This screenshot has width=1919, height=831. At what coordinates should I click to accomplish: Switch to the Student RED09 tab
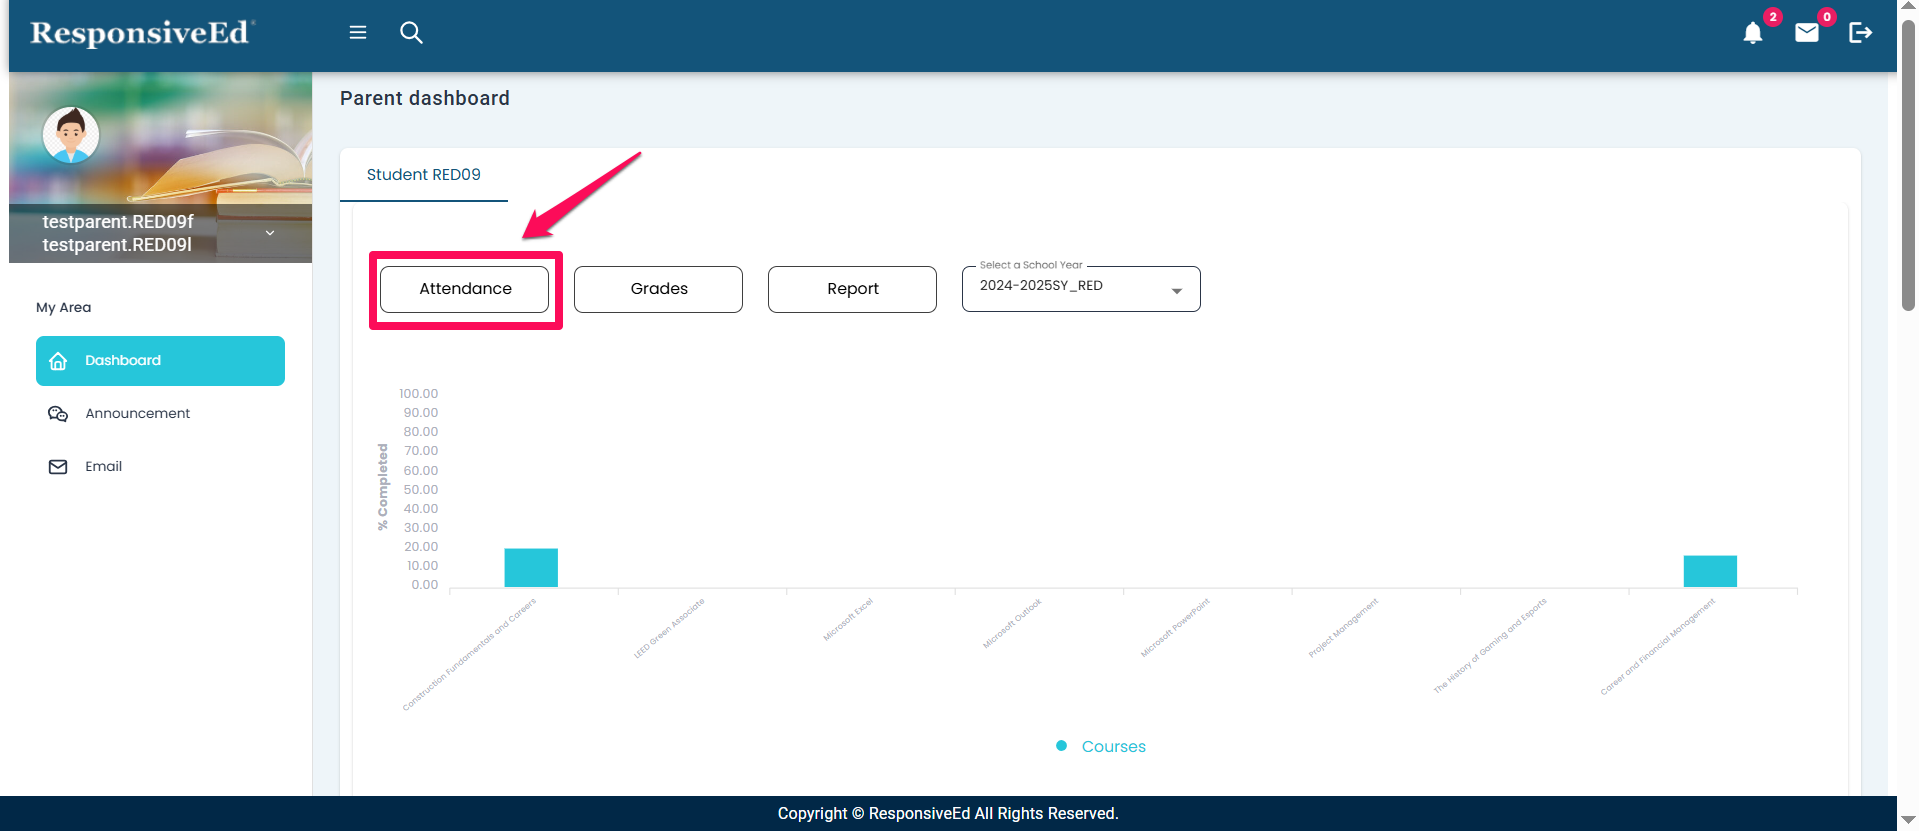[x=423, y=175]
